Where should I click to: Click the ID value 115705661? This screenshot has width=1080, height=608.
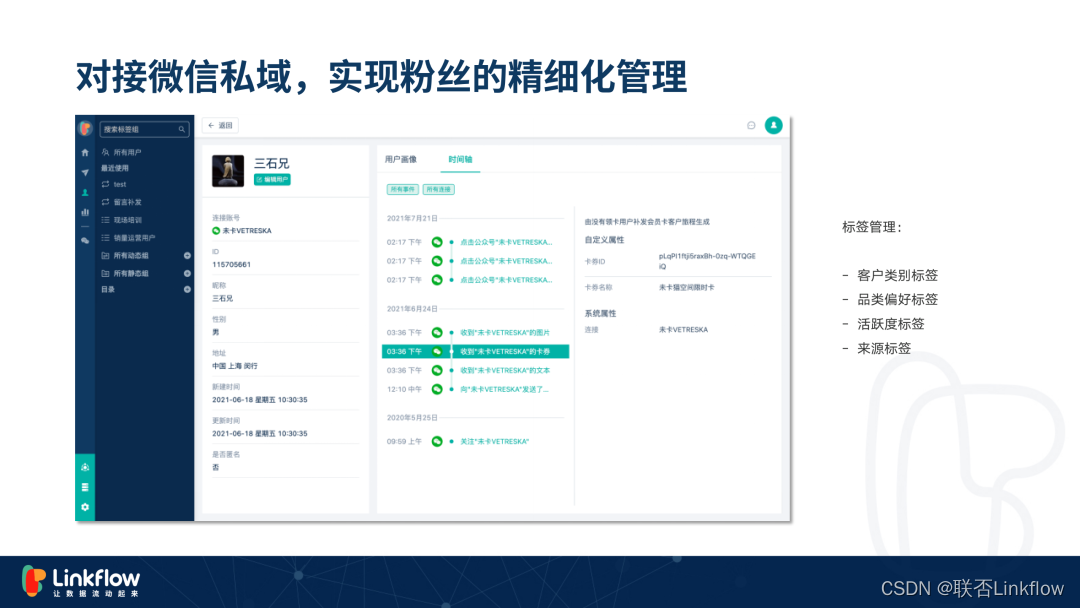tap(231, 264)
